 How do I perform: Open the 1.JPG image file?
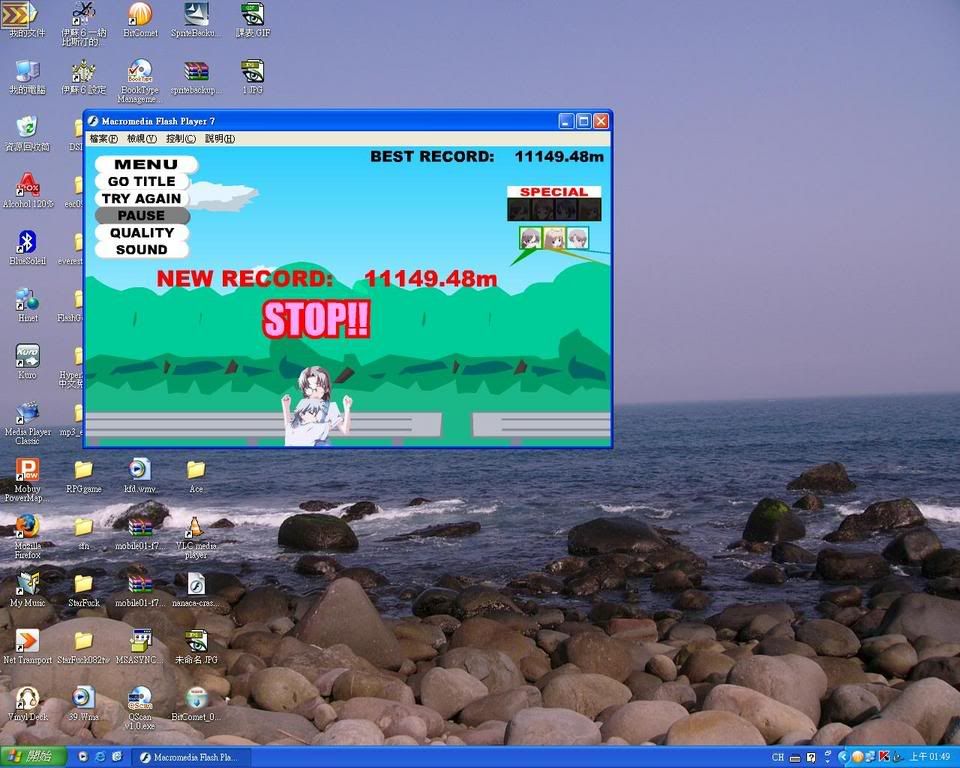252,78
